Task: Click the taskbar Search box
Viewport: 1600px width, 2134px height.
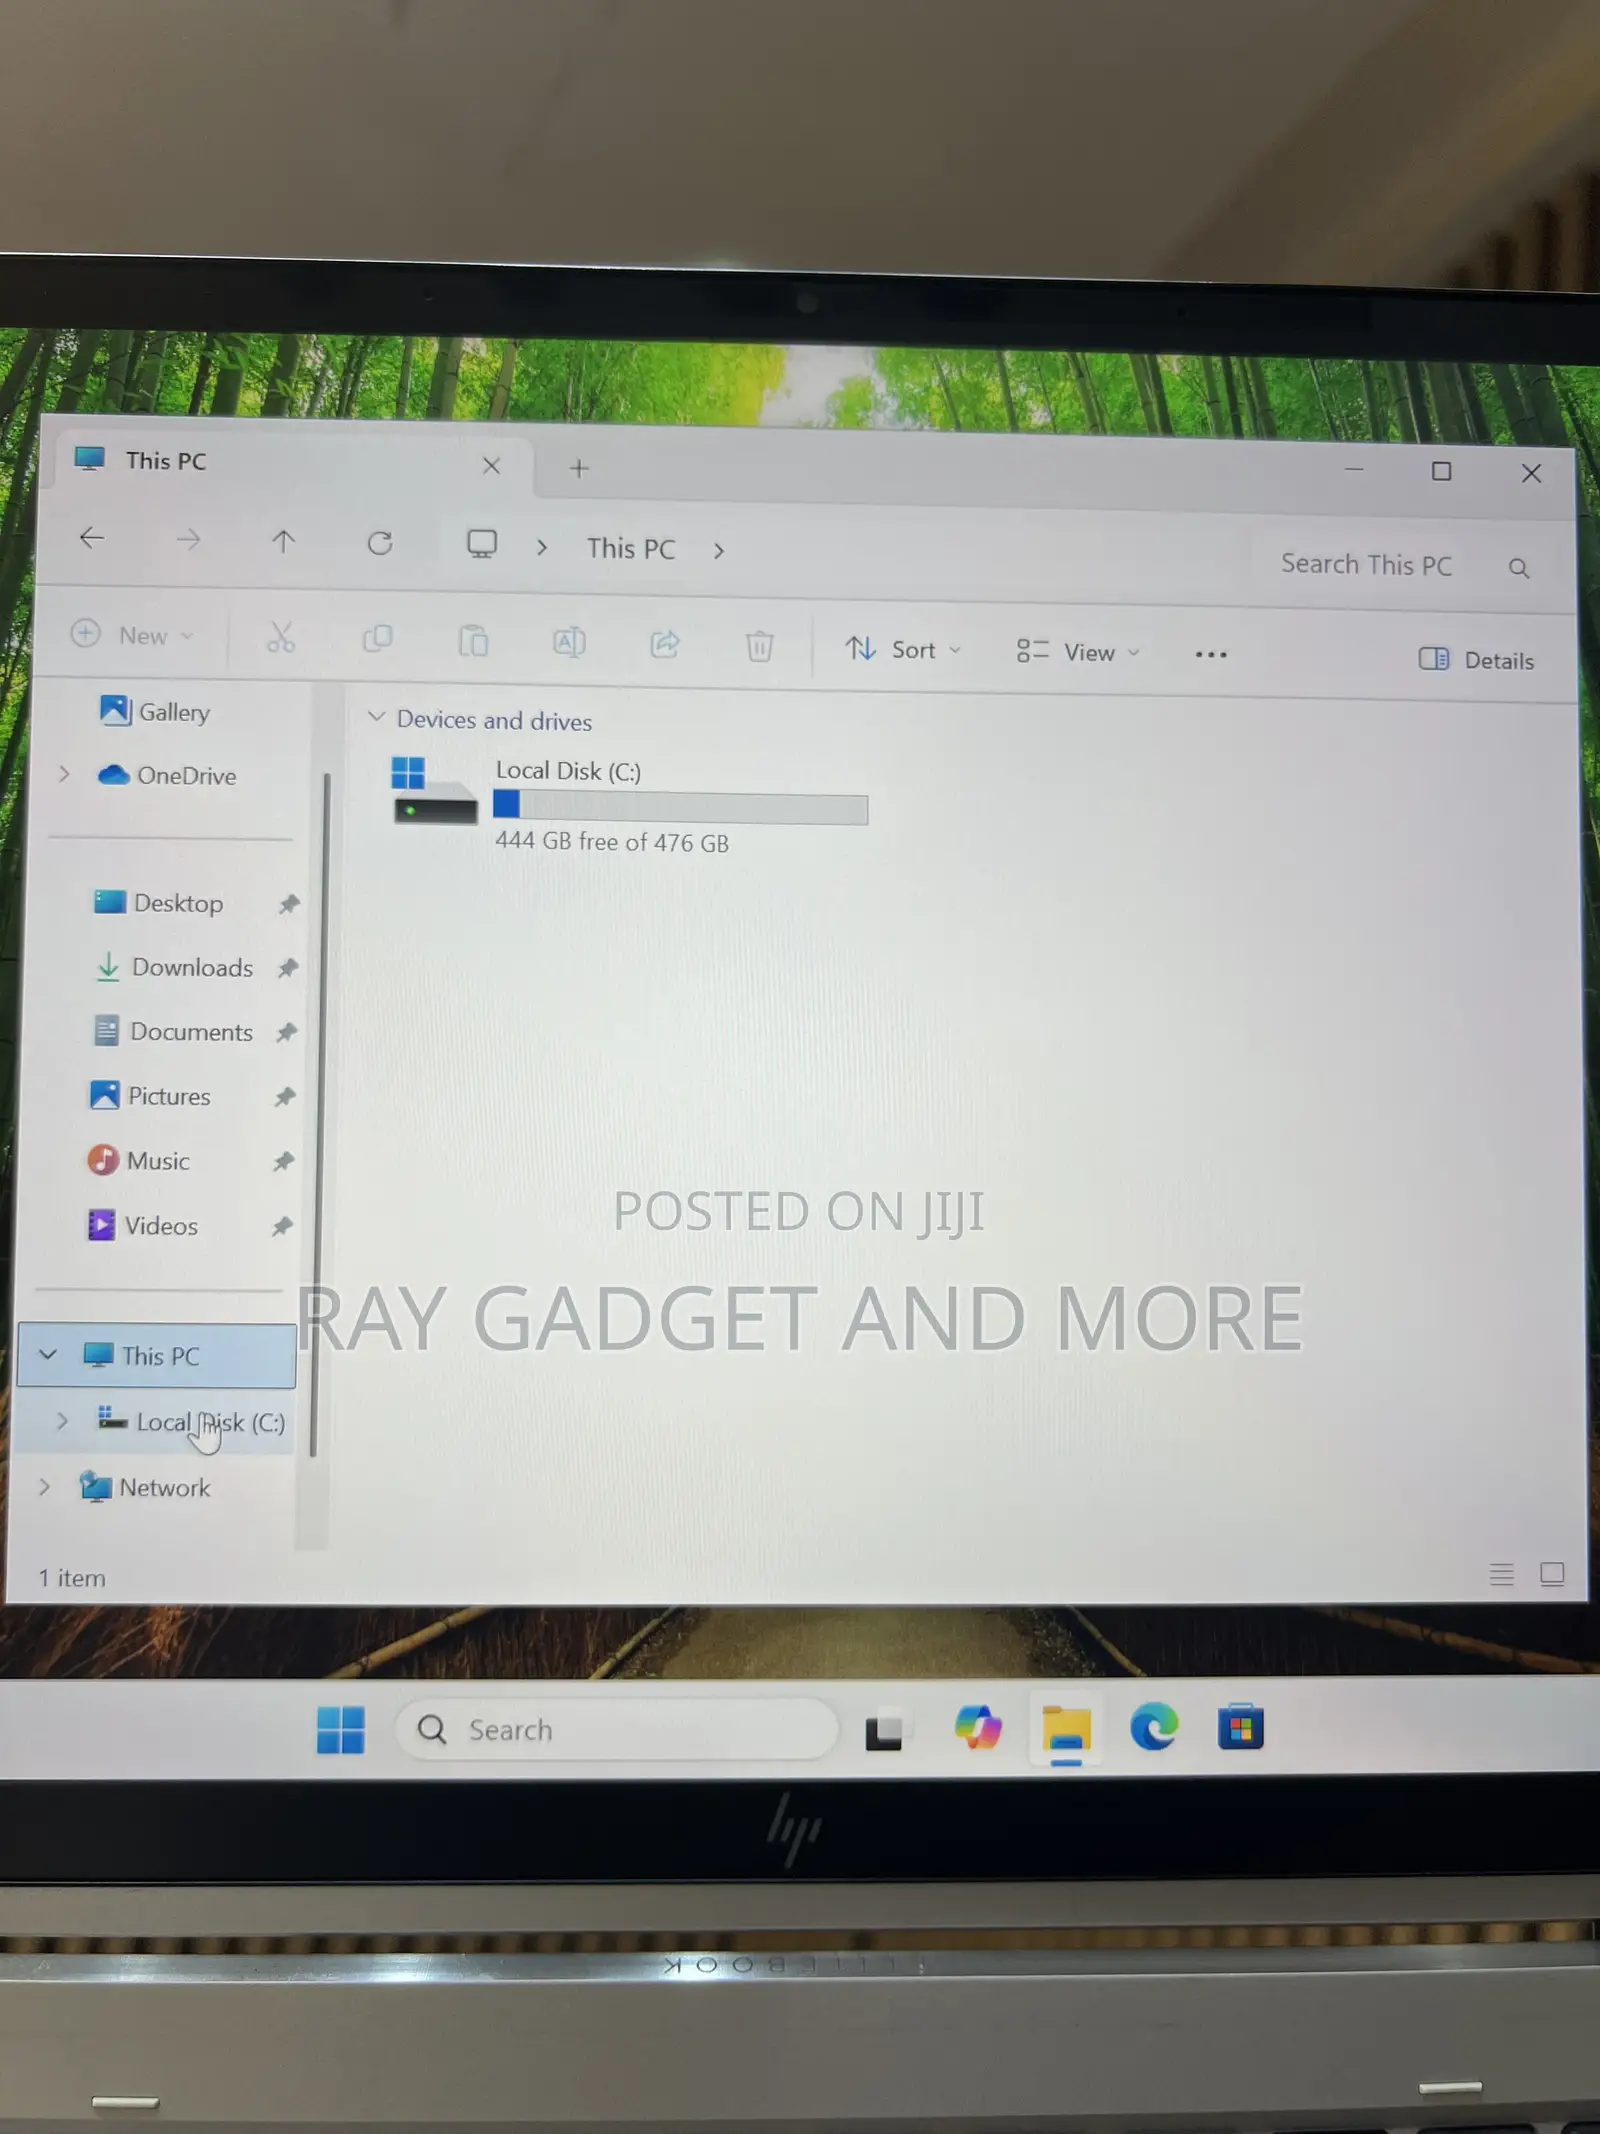Action: [616, 1730]
